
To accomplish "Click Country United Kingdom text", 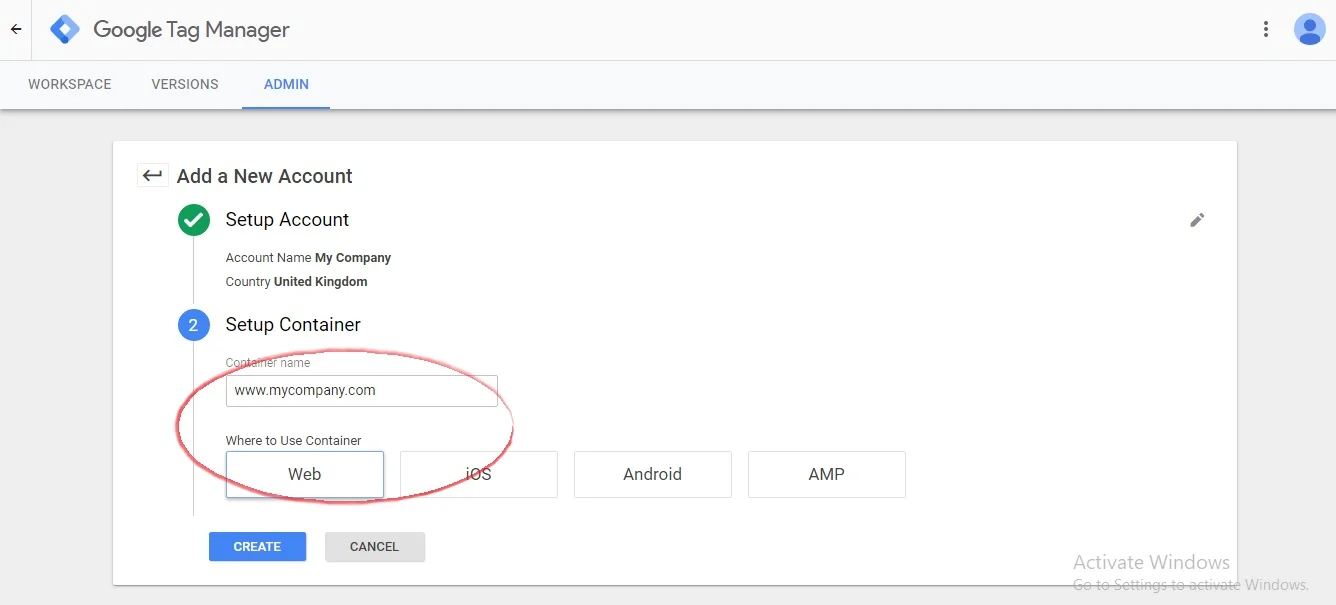I will tap(296, 282).
